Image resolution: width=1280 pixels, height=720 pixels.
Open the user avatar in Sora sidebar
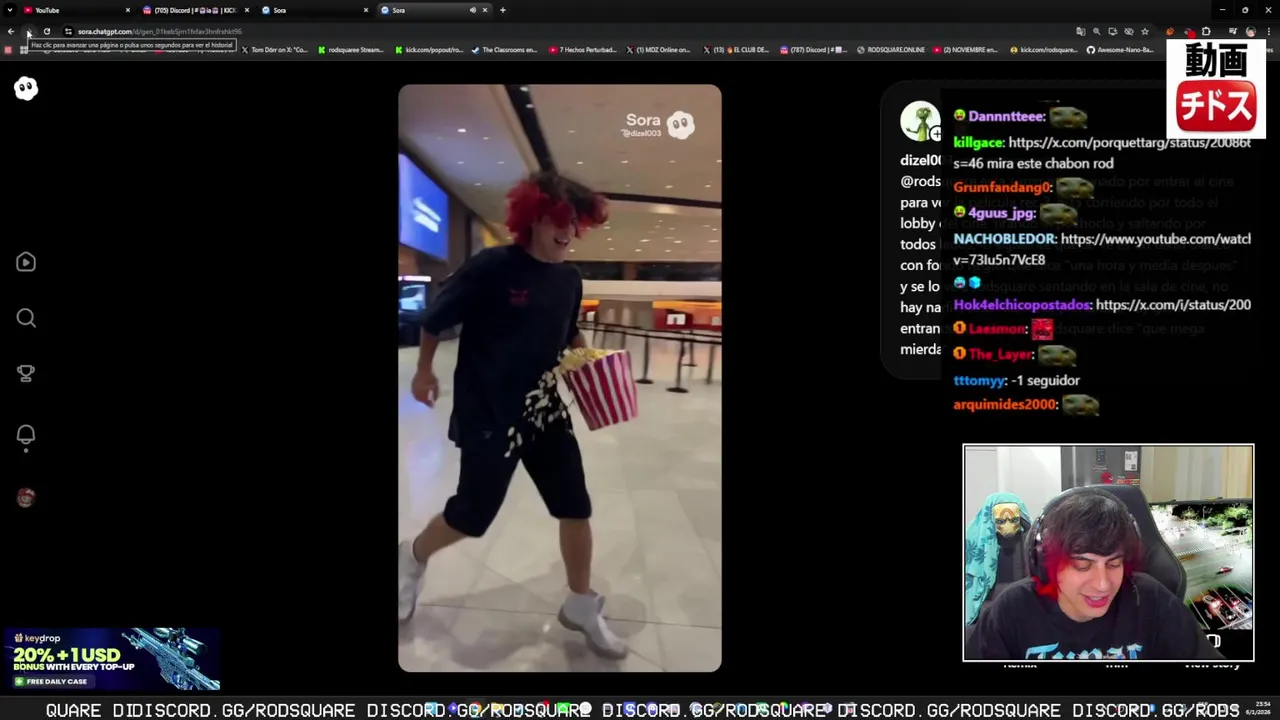[26, 497]
